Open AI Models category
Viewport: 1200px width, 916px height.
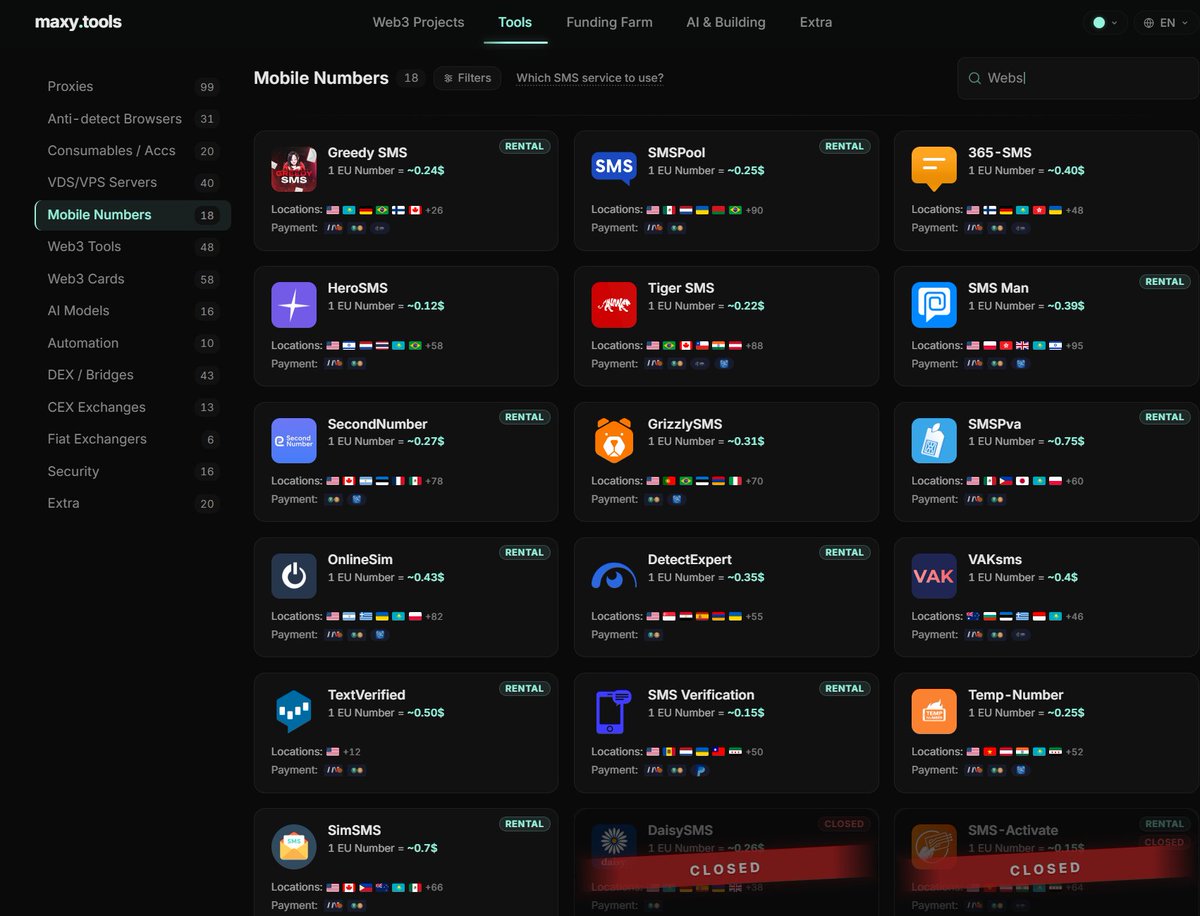pyautogui.click(x=132, y=310)
